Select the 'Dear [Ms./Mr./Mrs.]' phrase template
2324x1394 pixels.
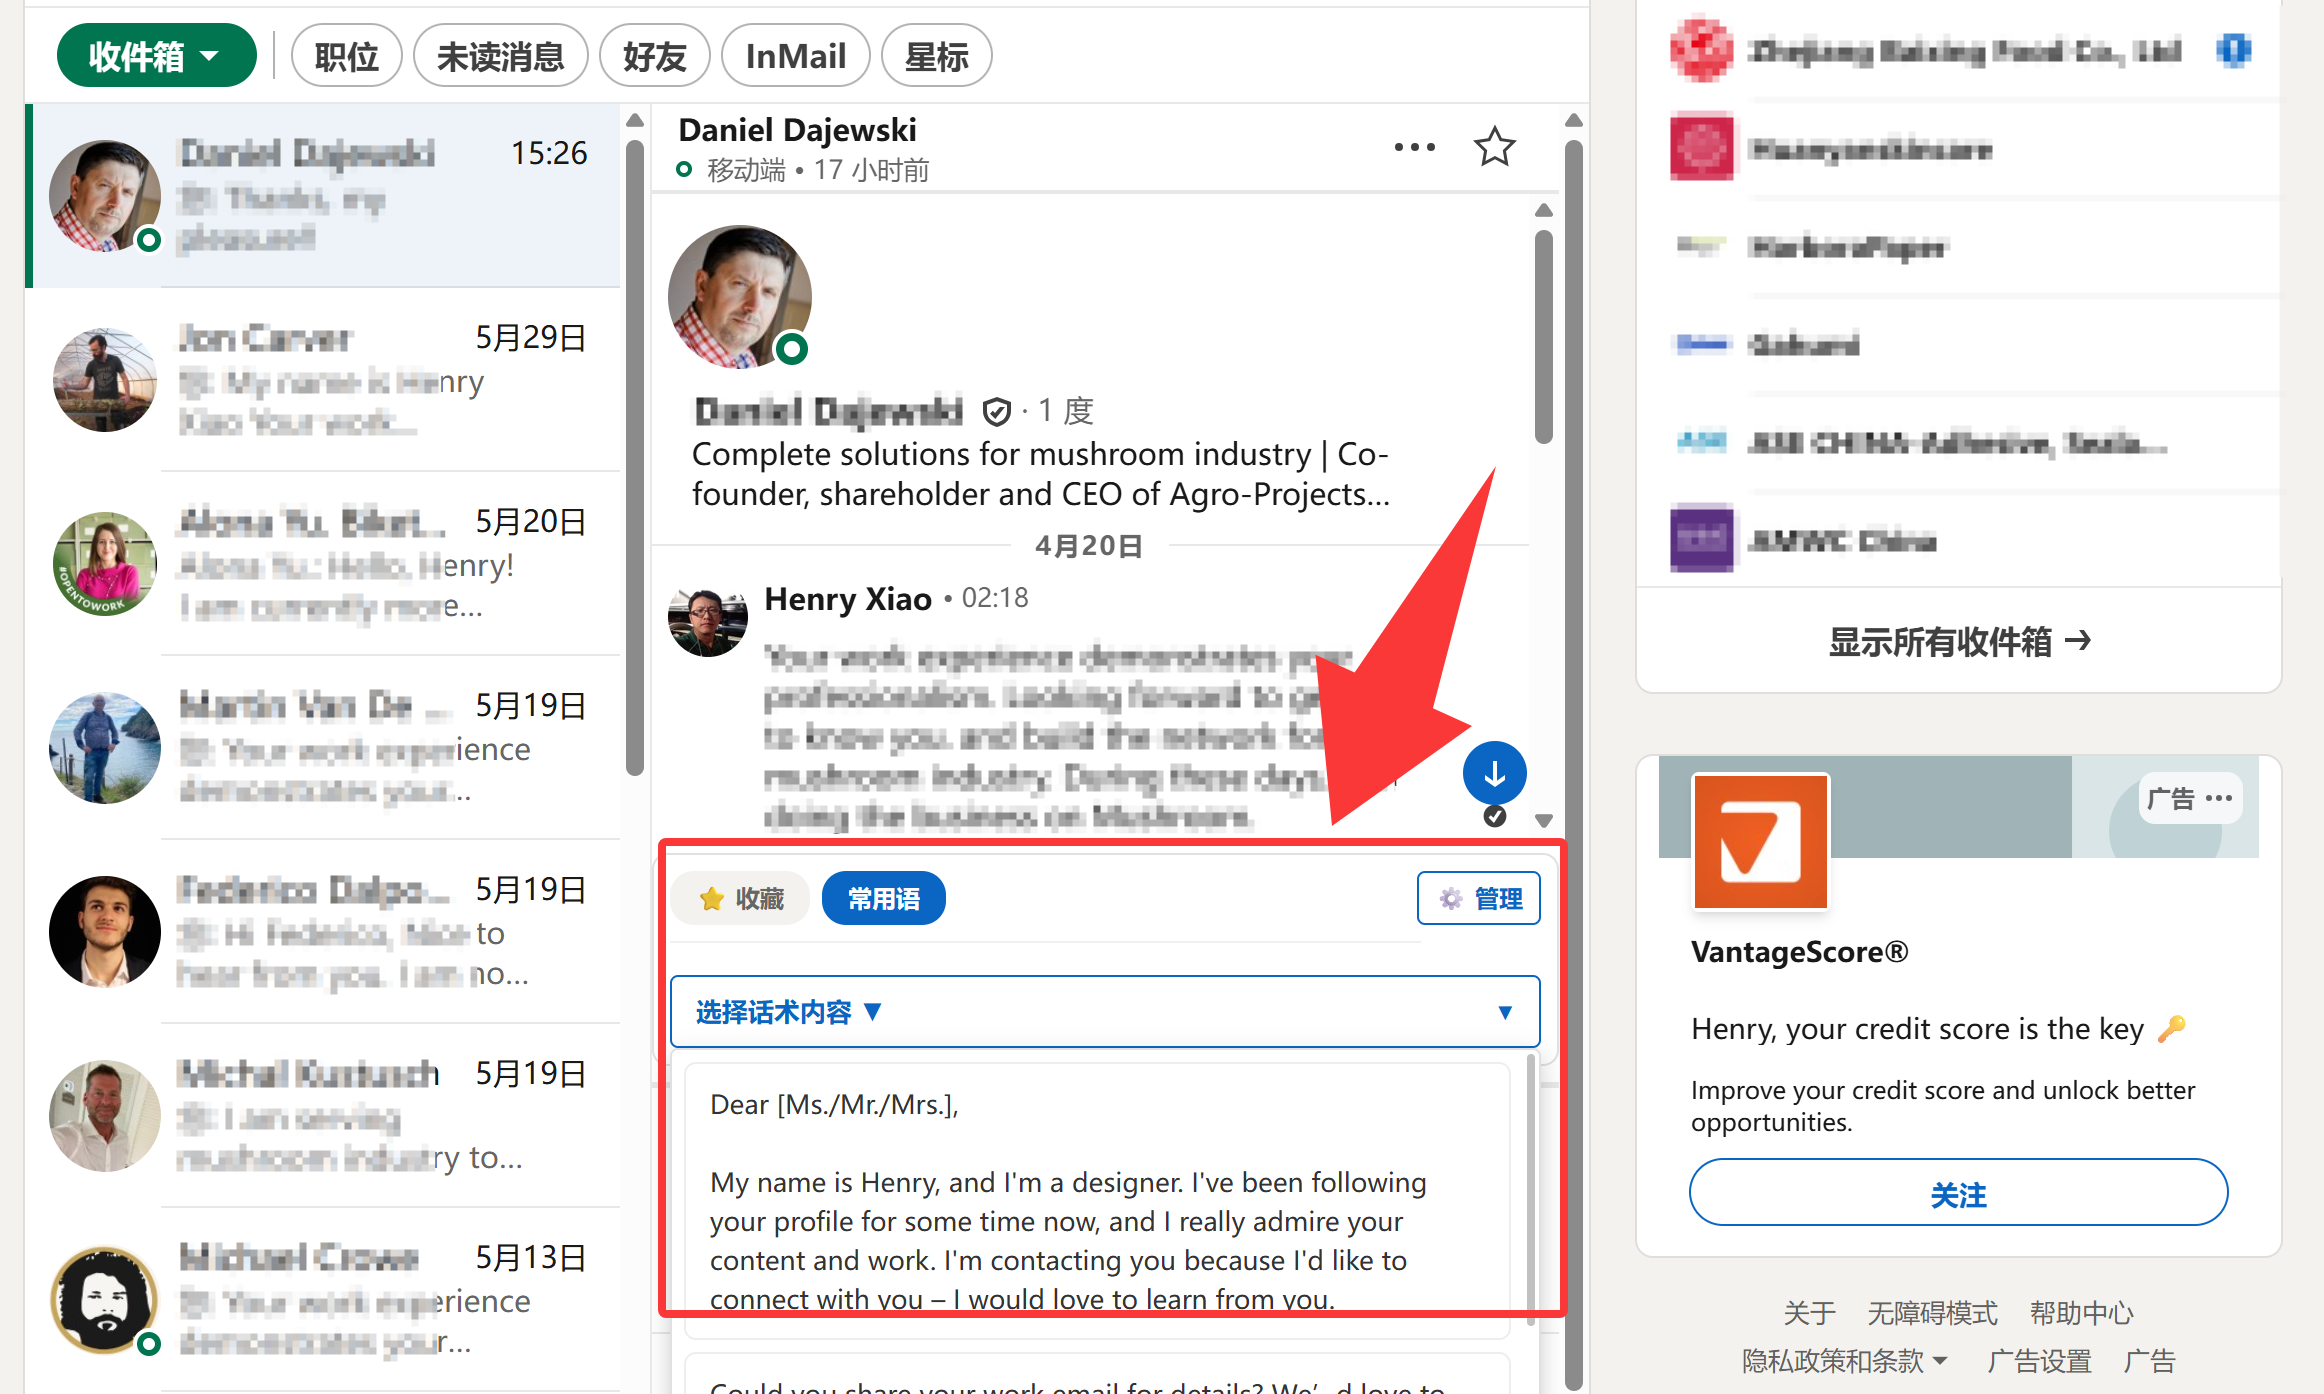(x=1097, y=1200)
